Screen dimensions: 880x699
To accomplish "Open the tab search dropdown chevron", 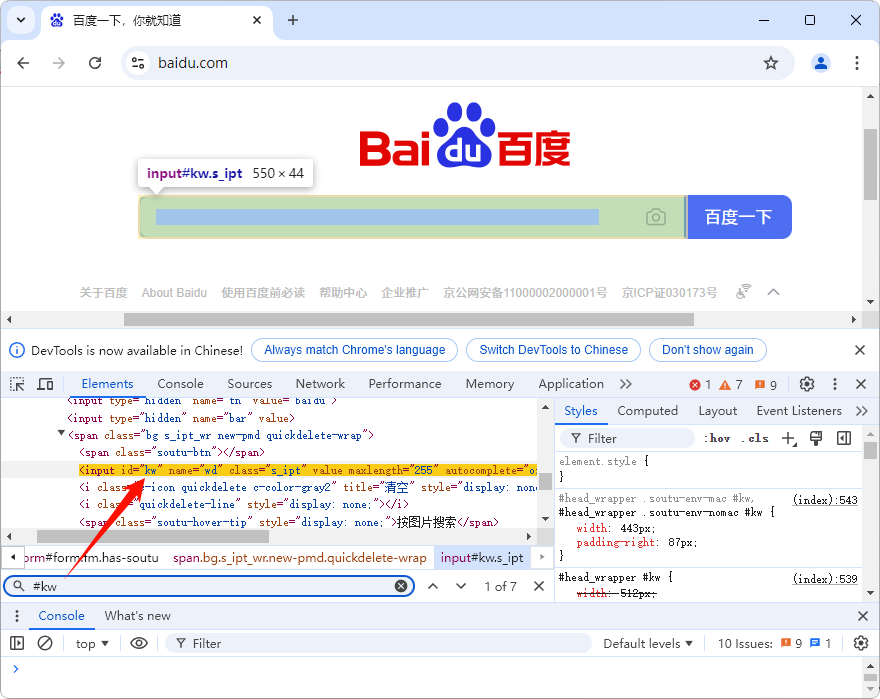I will 21,20.
